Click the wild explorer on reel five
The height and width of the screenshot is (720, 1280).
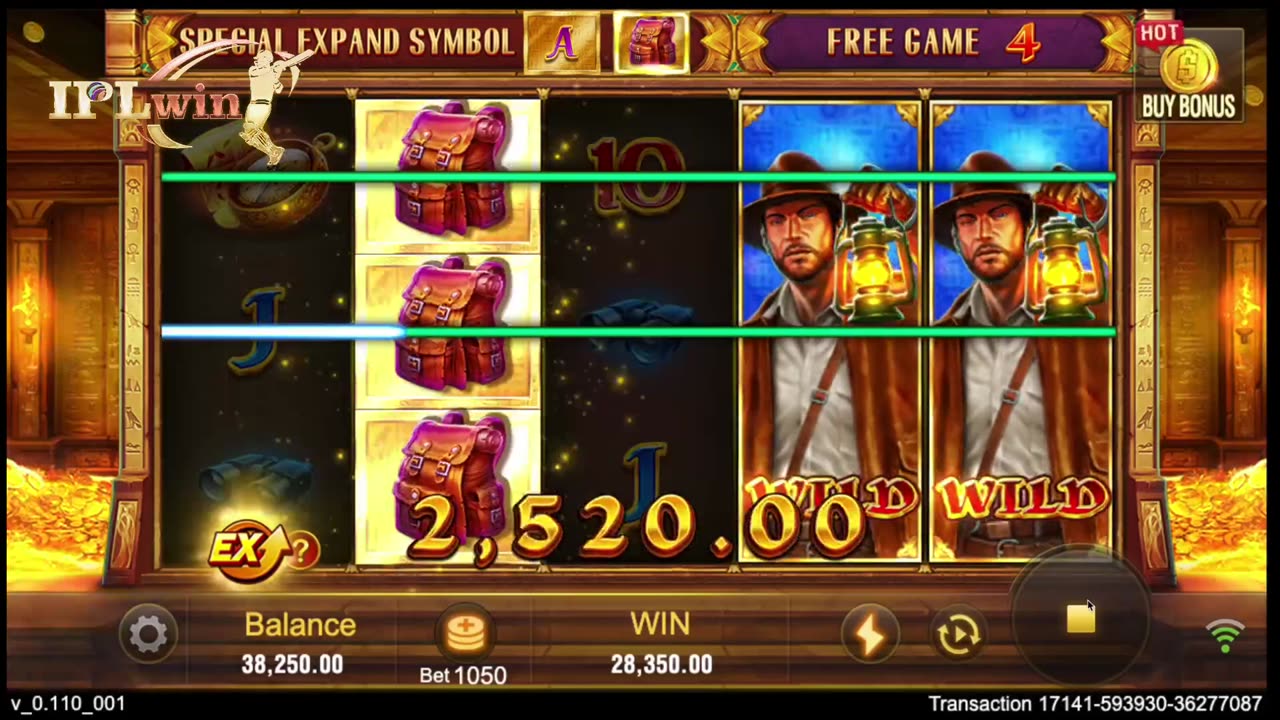point(1020,330)
